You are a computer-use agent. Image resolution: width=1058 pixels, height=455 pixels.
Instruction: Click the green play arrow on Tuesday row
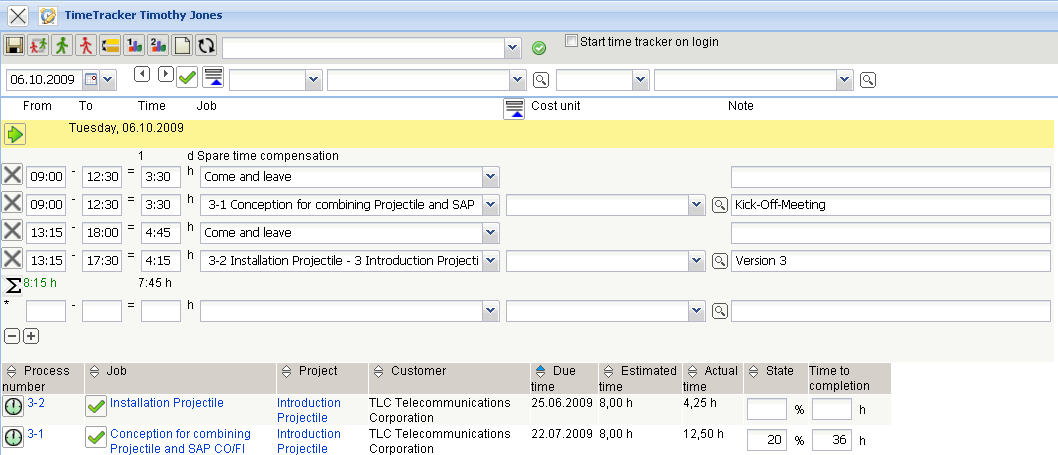(14, 134)
